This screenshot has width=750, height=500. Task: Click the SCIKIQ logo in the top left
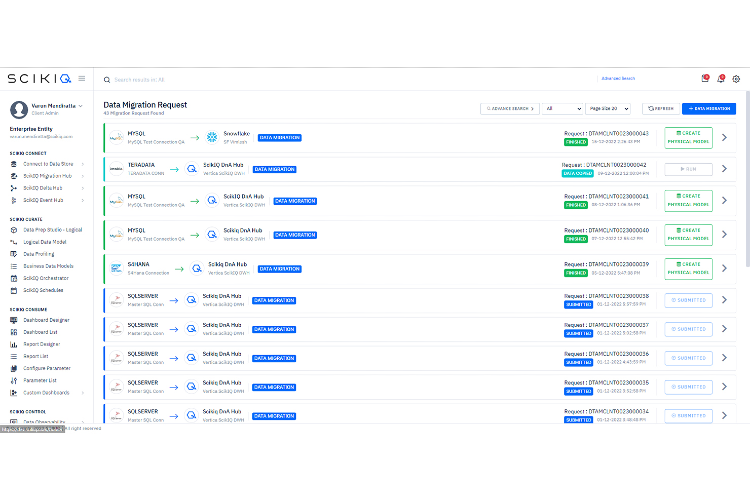pyautogui.click(x=39, y=78)
